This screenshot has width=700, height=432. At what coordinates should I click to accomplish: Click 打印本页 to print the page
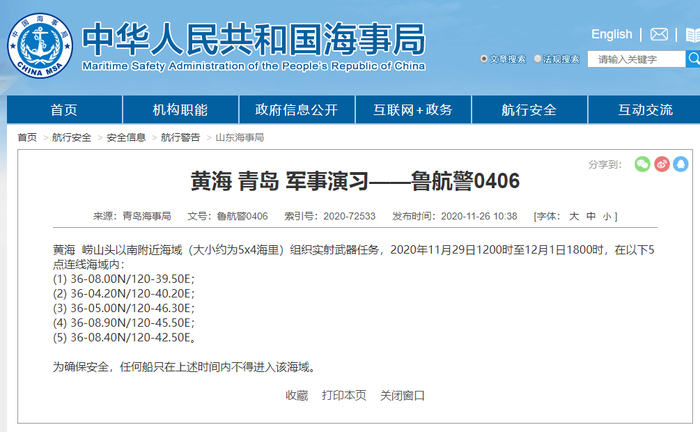[x=344, y=395]
